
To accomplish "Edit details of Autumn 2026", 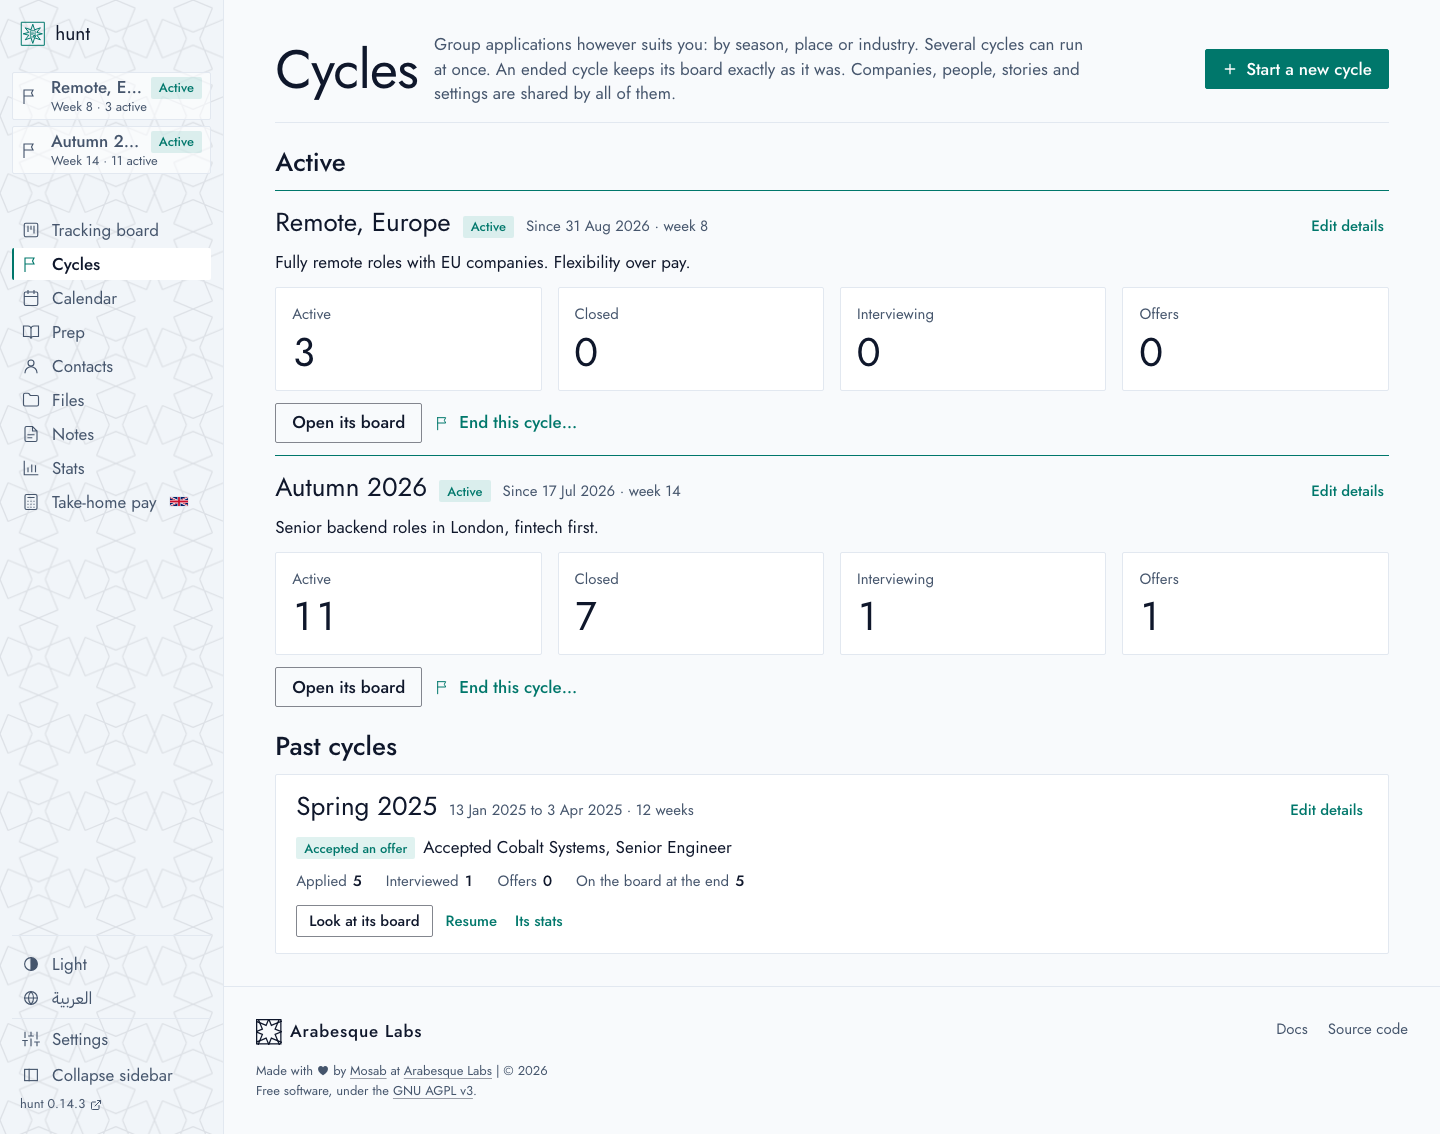I will (1347, 491).
